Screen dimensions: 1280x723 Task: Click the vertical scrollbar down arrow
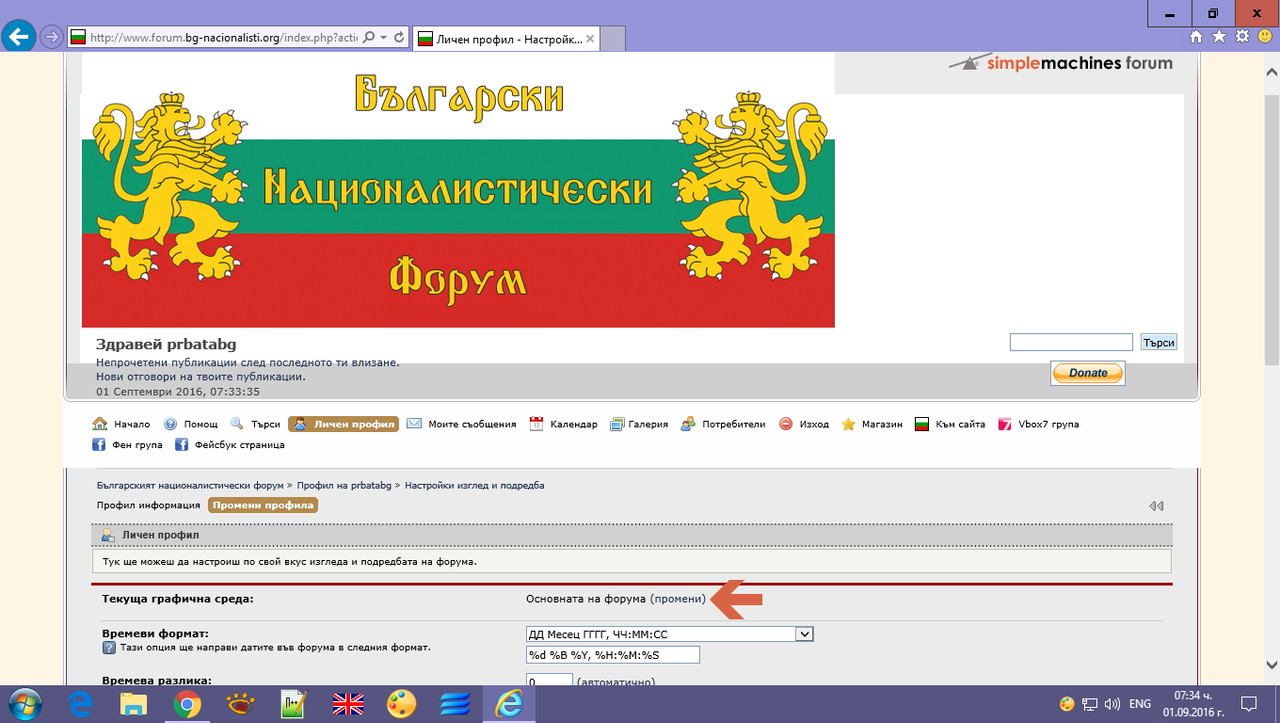[1271, 664]
